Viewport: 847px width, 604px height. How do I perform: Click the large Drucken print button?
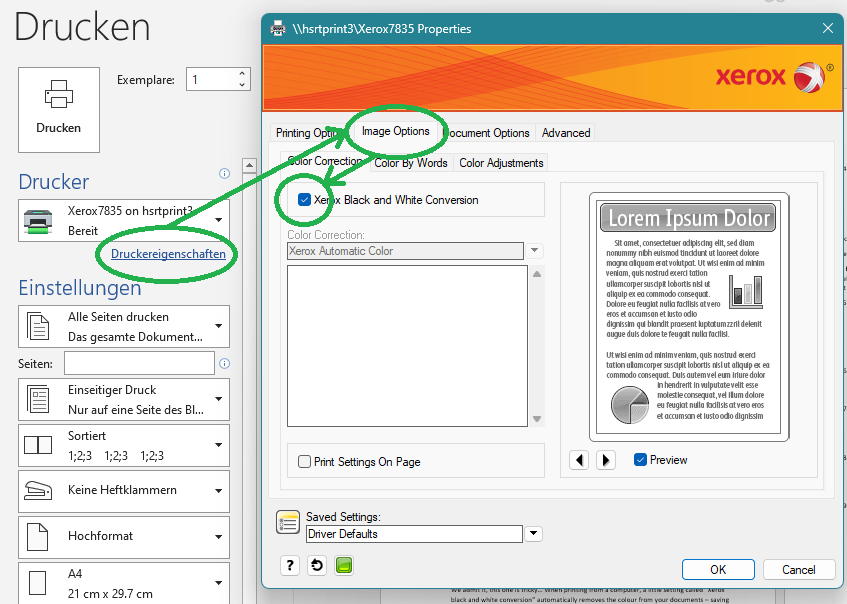click(x=59, y=110)
